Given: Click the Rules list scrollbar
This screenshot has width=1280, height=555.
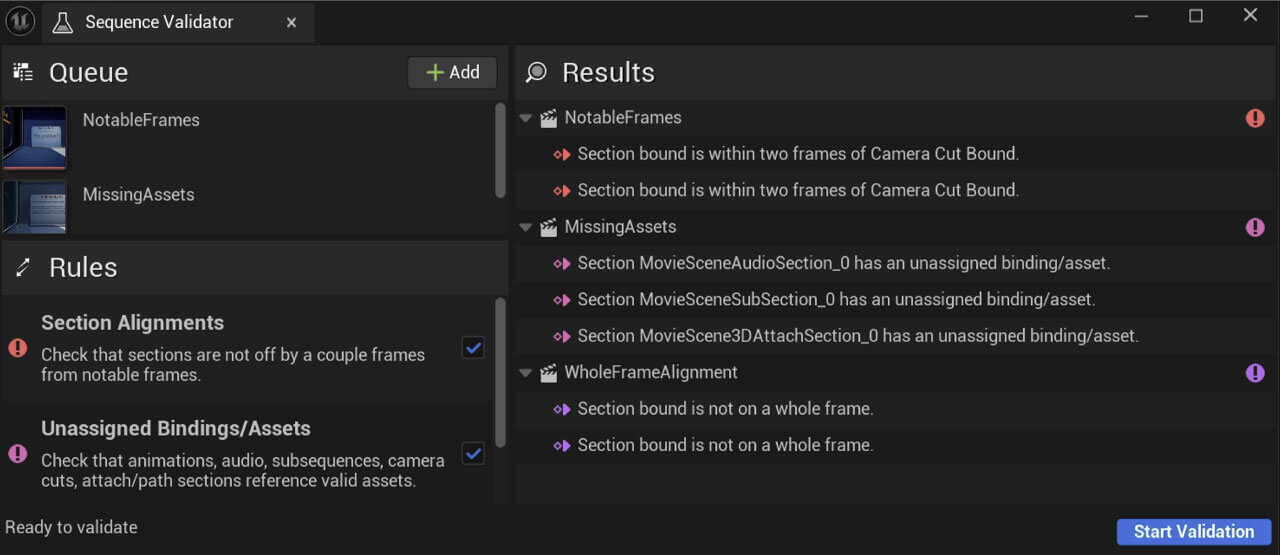Looking at the screenshot, I should click(x=501, y=372).
